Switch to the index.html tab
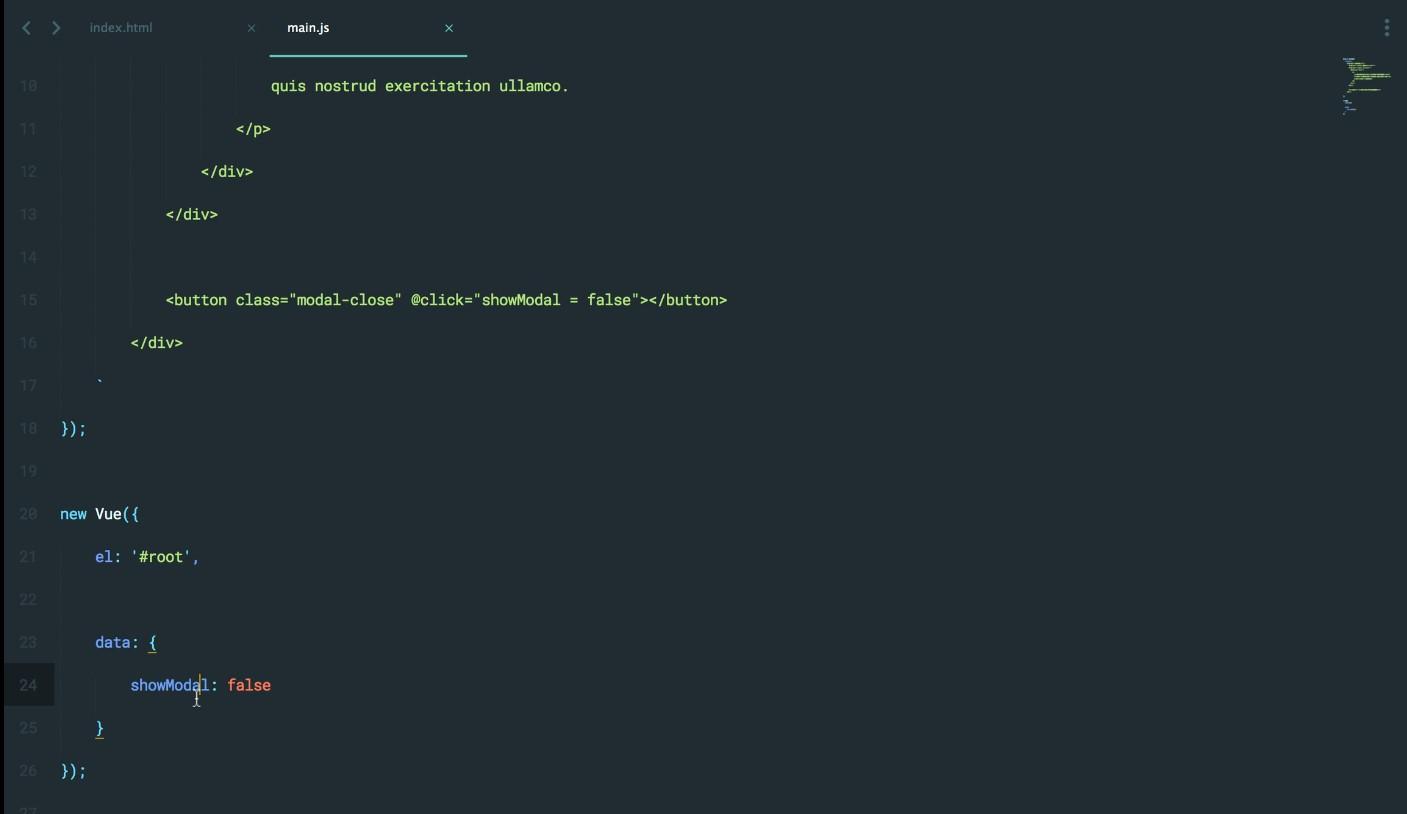 [121, 28]
